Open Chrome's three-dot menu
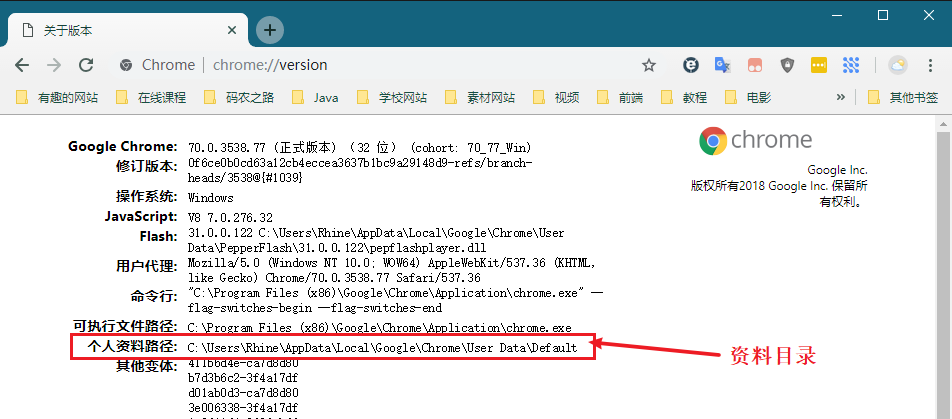952x419 pixels. pyautogui.click(x=930, y=65)
